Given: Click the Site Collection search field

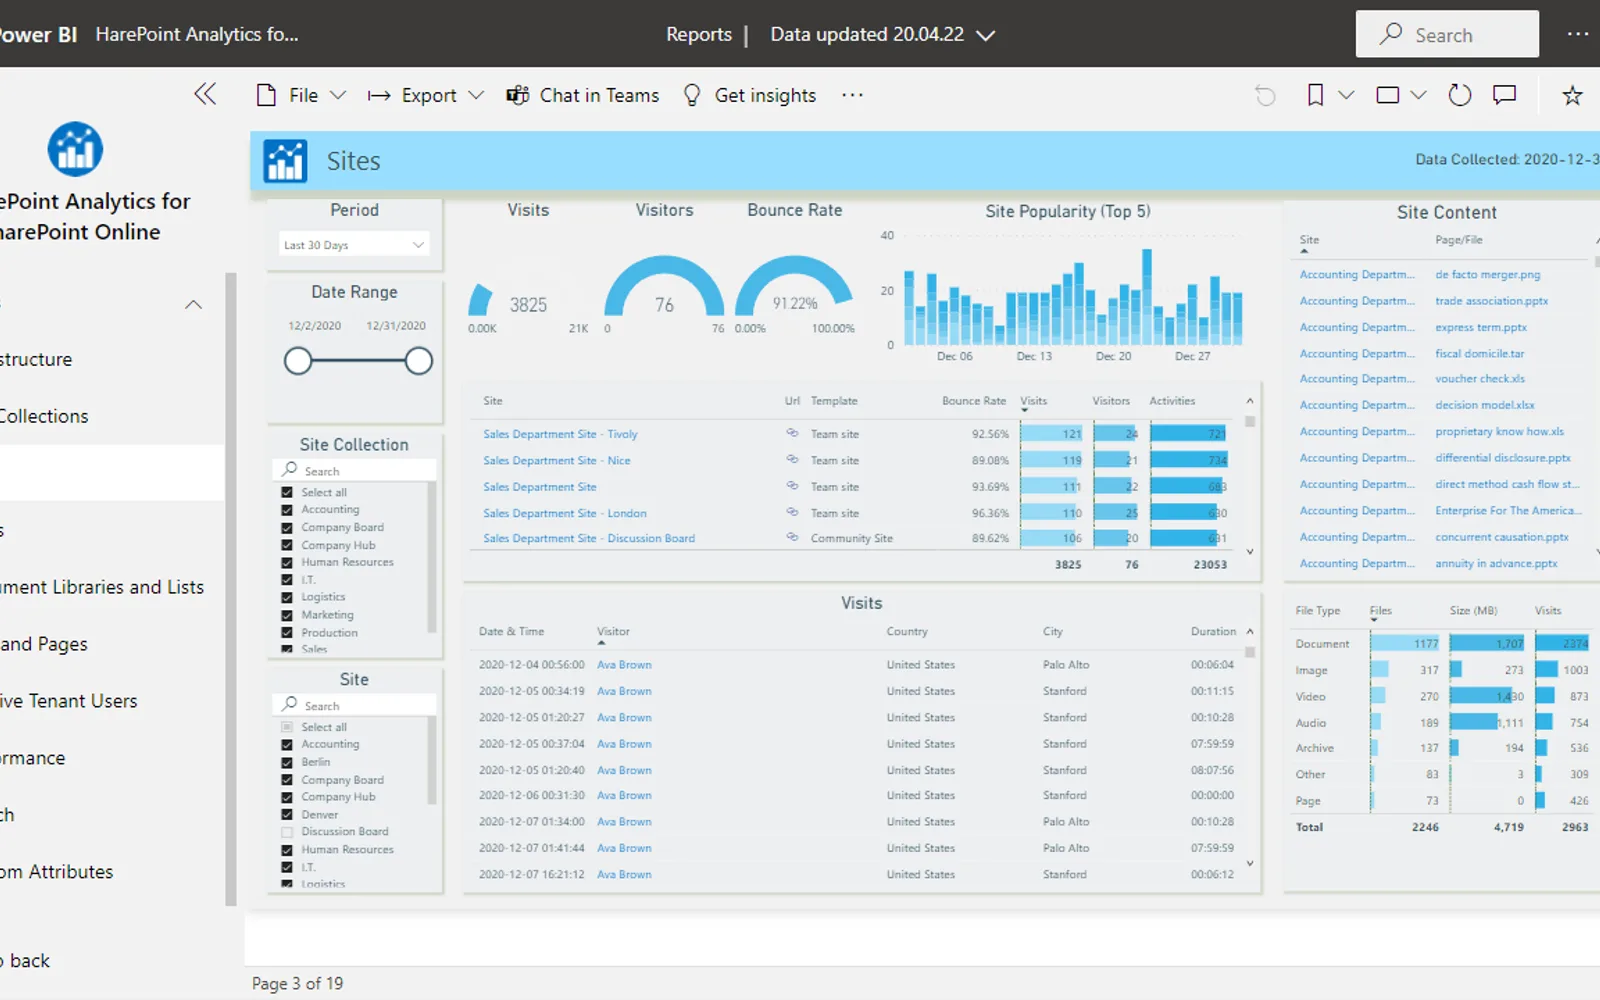Looking at the screenshot, I should [354, 470].
